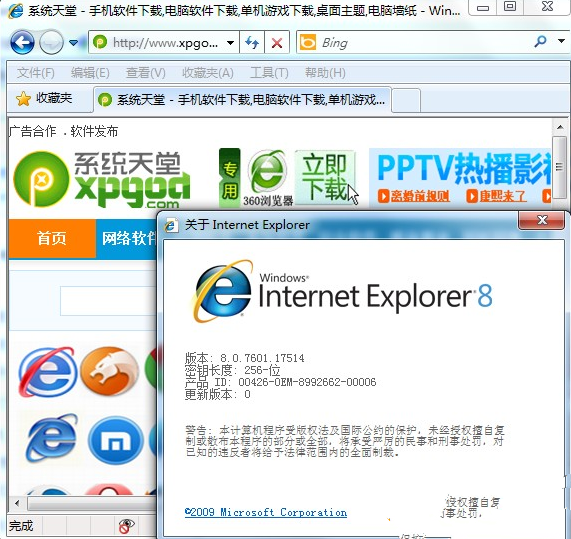Click the blank New Tab button
Image resolution: width=571 pixels, height=539 pixels.
[406, 100]
